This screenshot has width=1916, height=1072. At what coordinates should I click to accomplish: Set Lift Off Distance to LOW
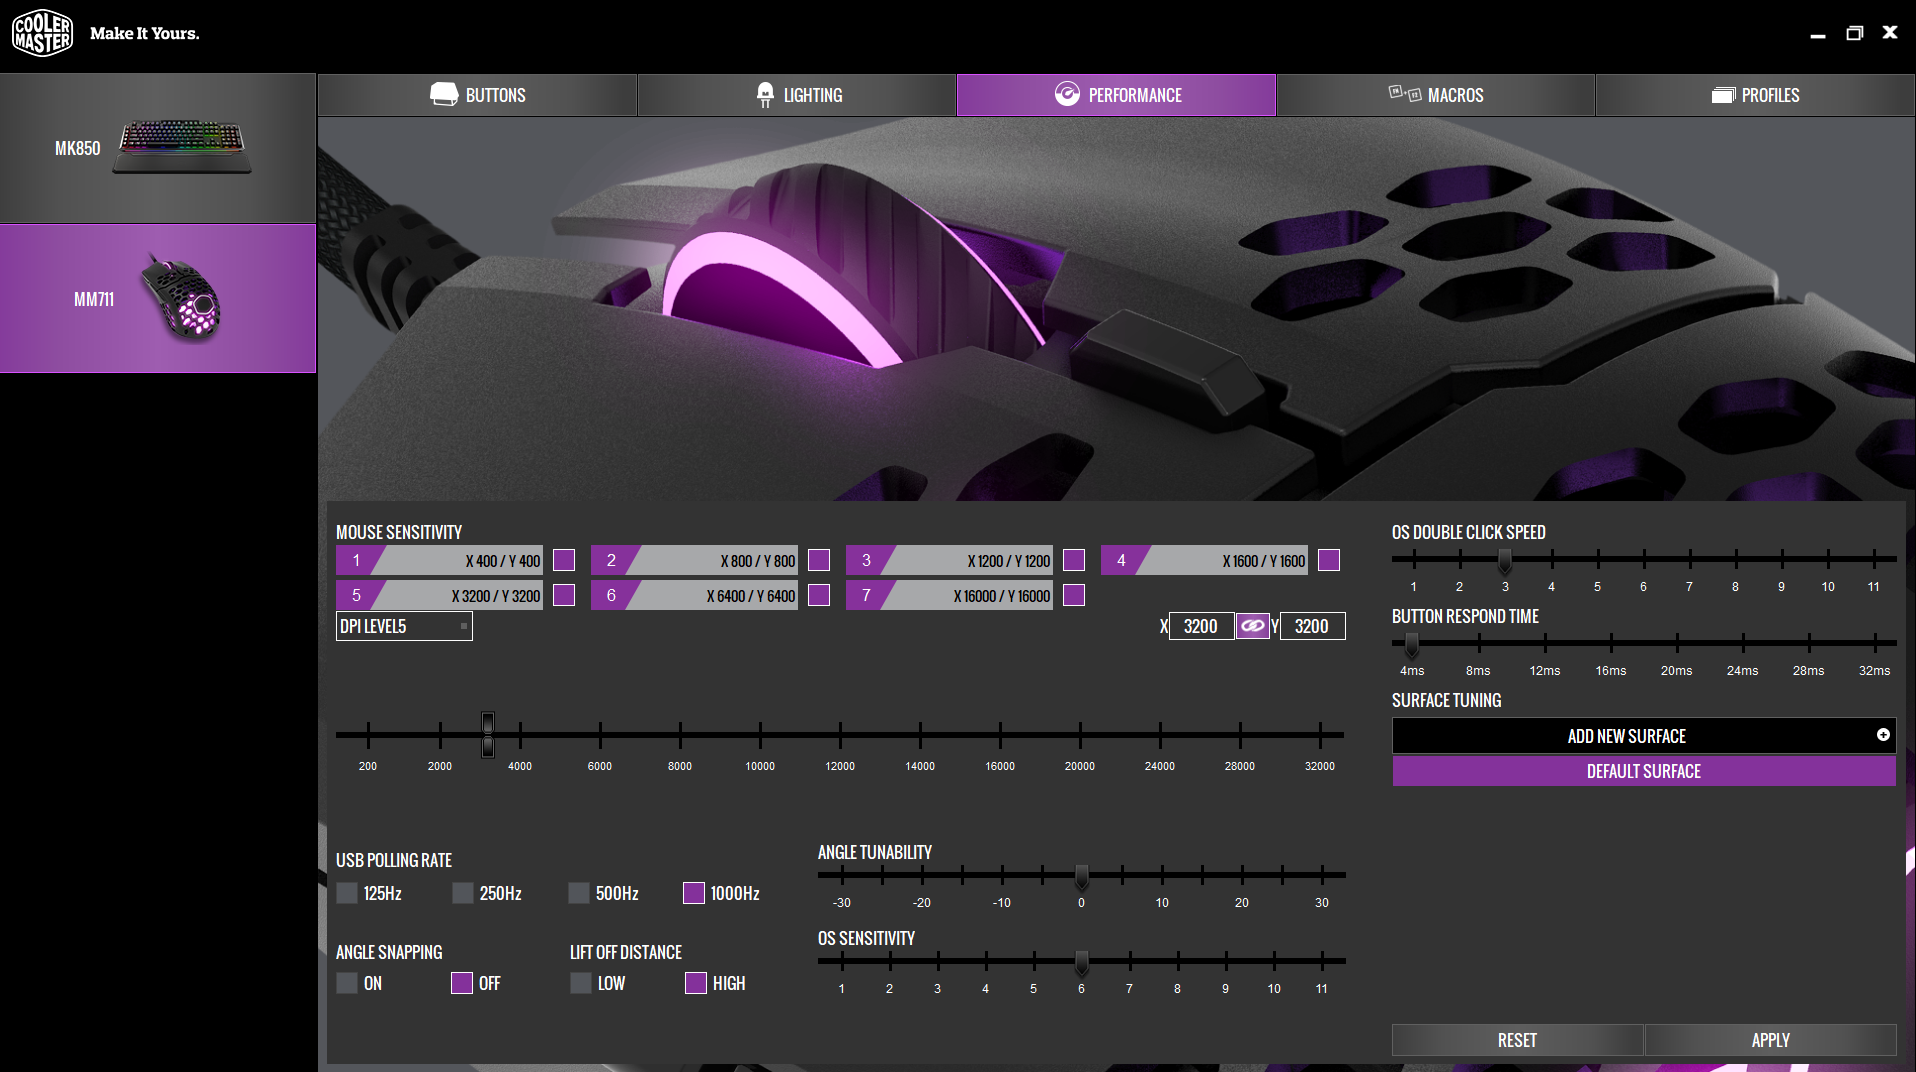point(581,983)
